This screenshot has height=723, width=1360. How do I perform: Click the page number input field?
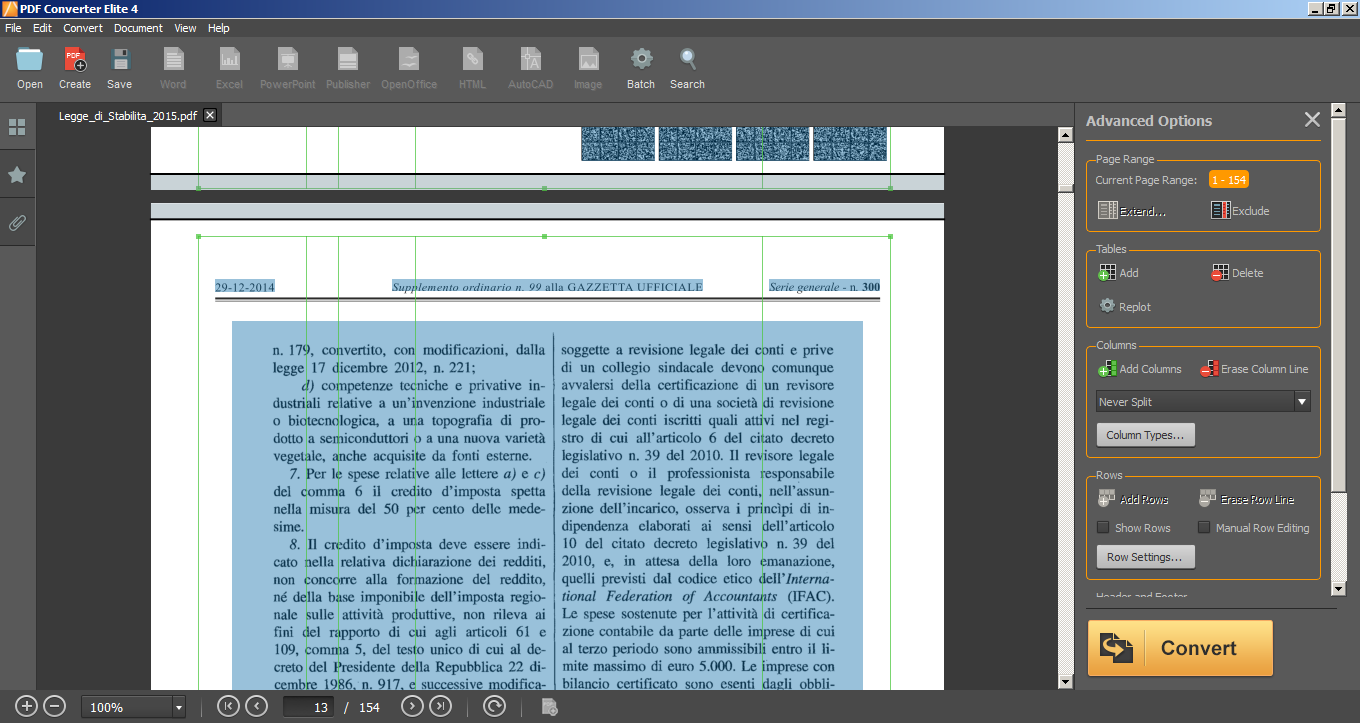click(x=308, y=707)
